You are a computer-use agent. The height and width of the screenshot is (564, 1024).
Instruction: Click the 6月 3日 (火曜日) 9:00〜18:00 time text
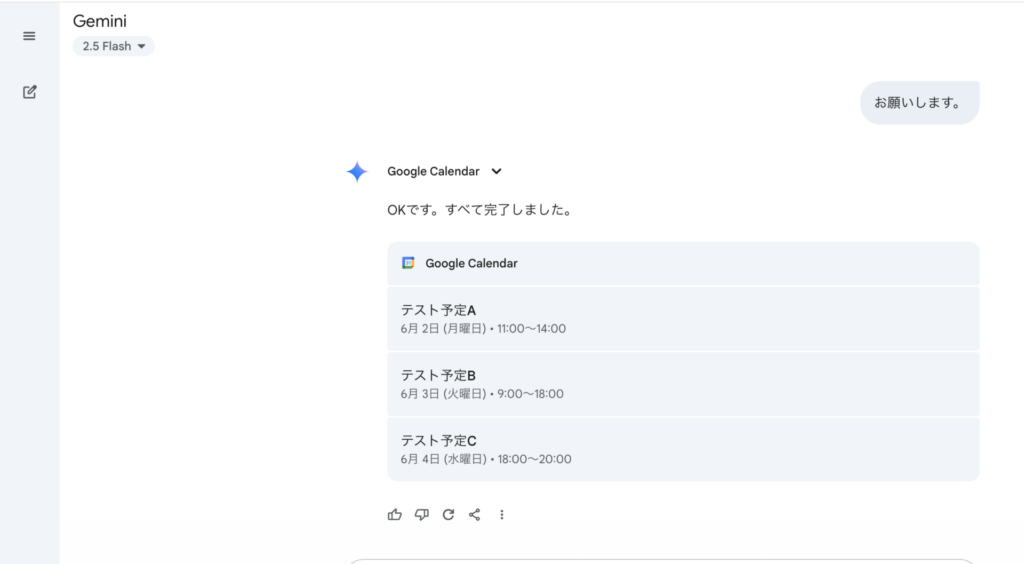click(x=482, y=394)
